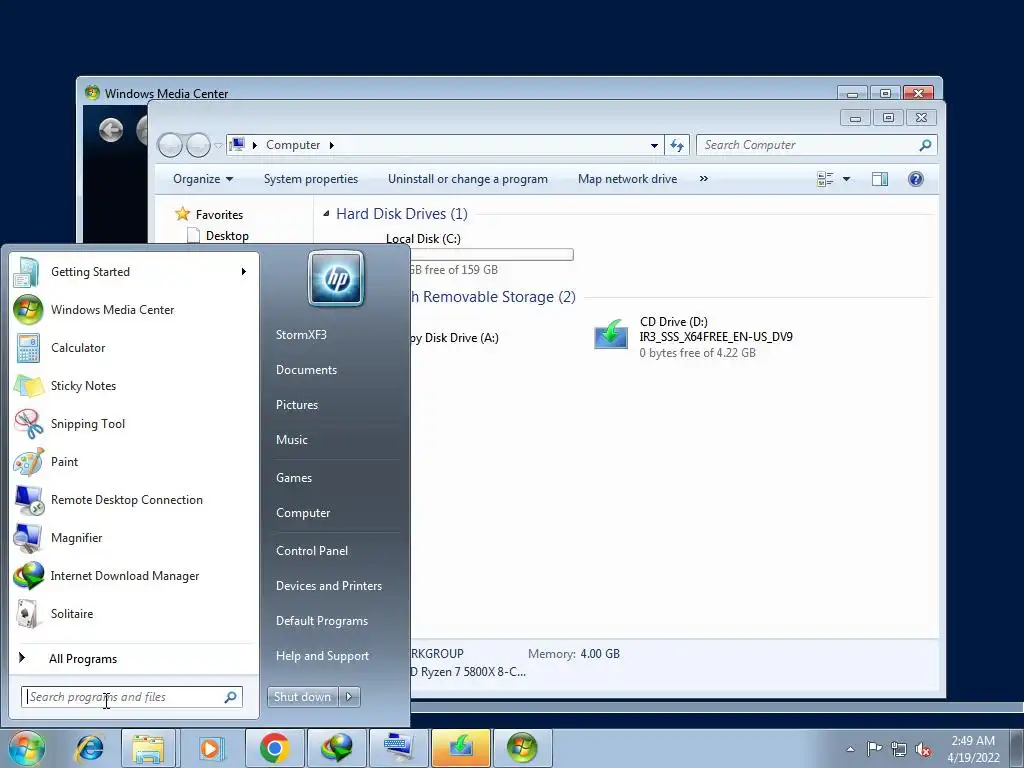The width and height of the screenshot is (1024, 768).
Task: Click the network tray icon
Action: coord(899,749)
